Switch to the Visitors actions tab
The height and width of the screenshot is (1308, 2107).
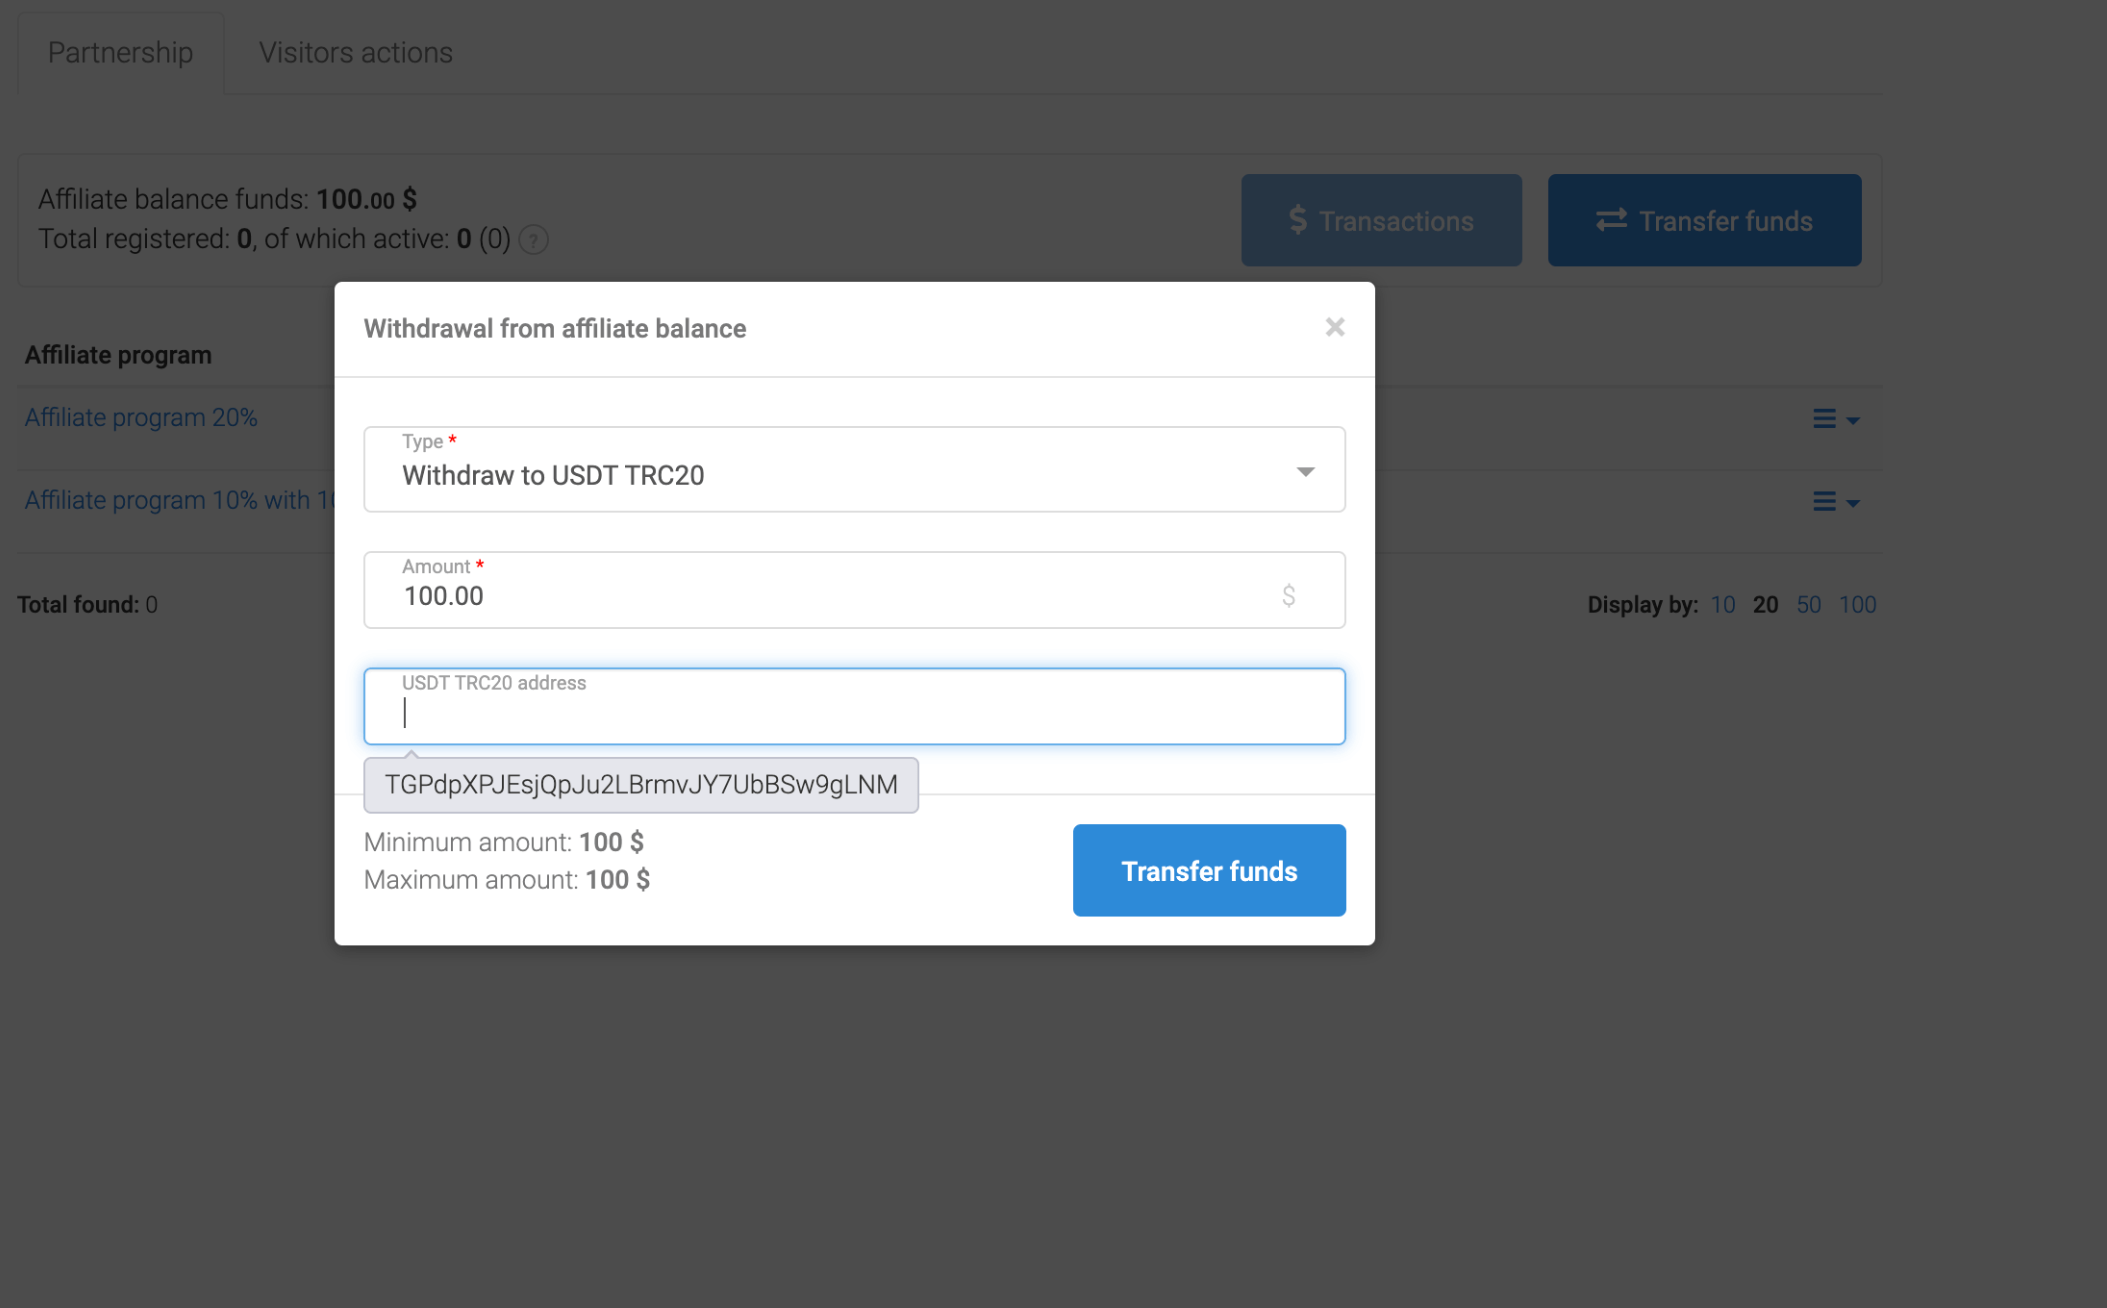pyautogui.click(x=354, y=51)
